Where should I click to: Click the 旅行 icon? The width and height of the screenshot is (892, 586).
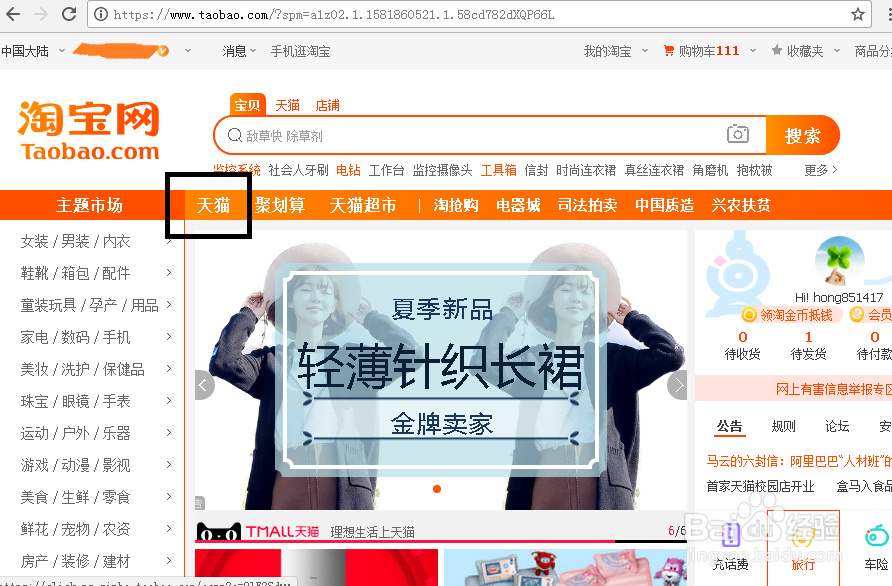(802, 535)
